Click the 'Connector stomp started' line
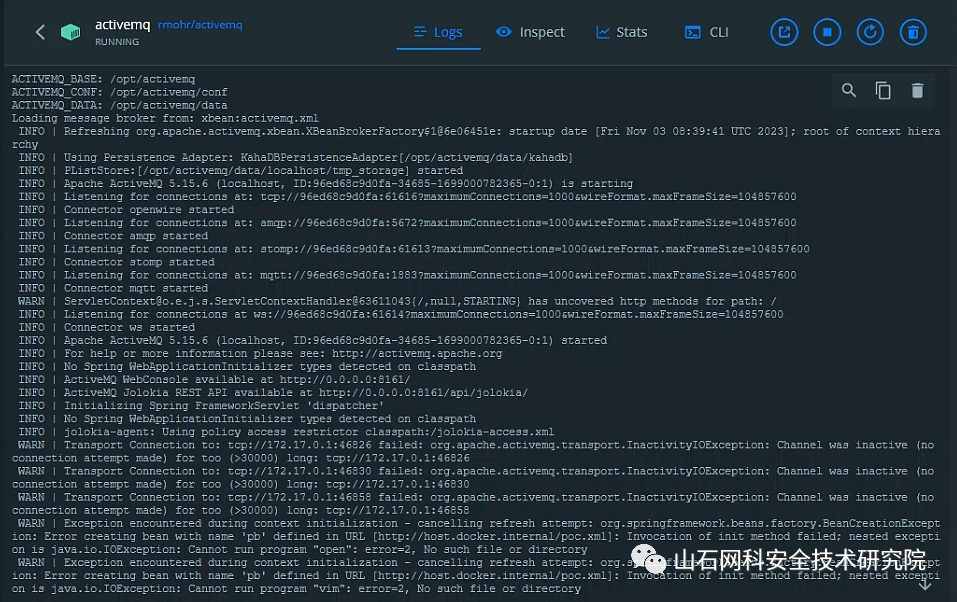This screenshot has height=602, width=957. 116,262
